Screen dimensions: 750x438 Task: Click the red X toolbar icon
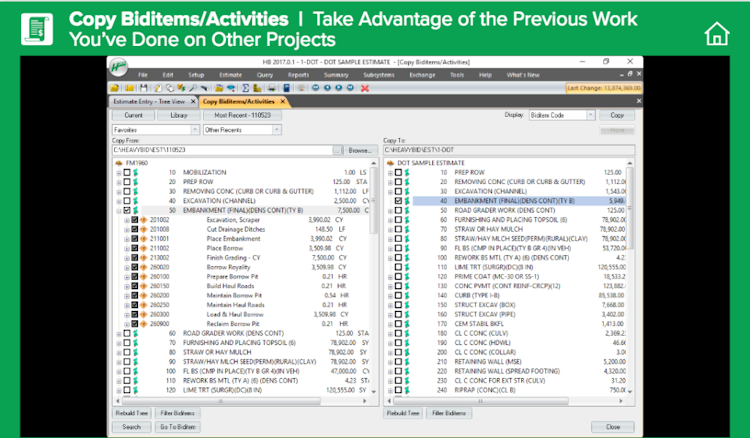coord(365,88)
